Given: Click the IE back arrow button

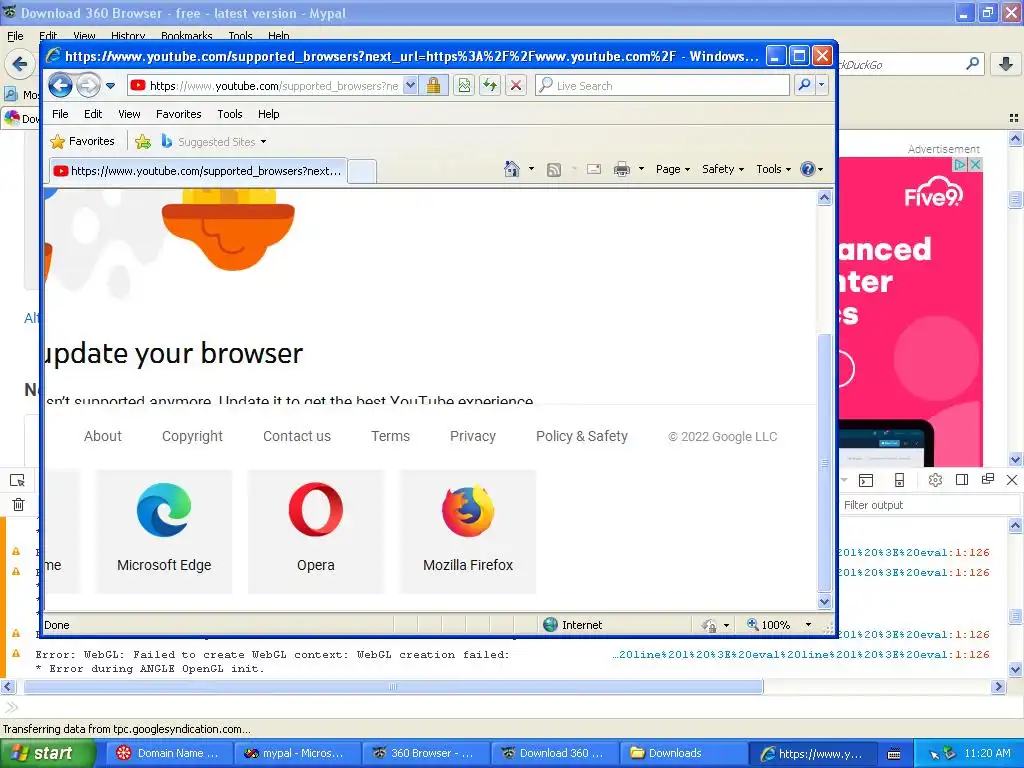Looking at the screenshot, I should click(60, 85).
